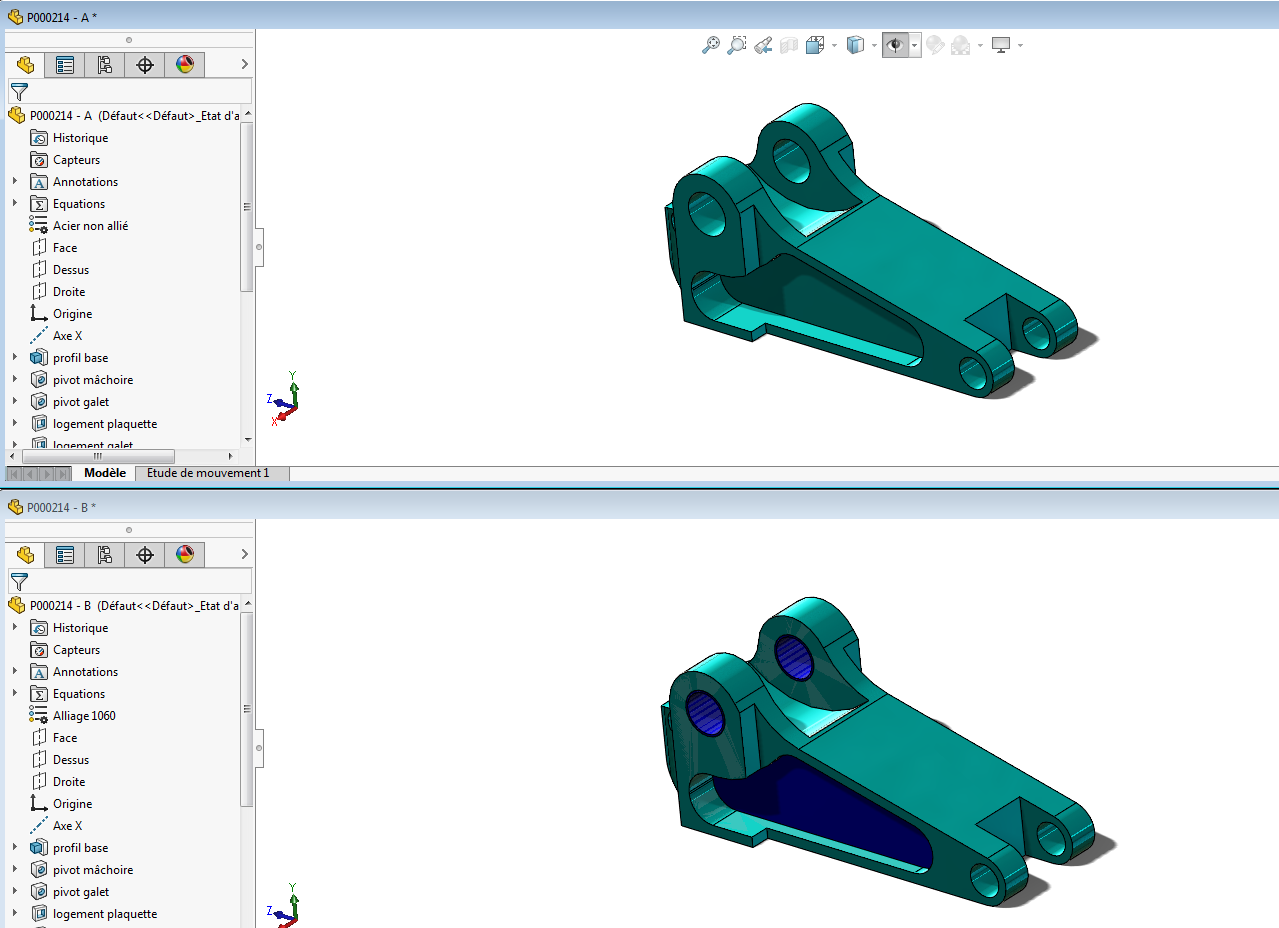
Task: Open the Apply Scene dropdown arrow
Action: point(980,46)
